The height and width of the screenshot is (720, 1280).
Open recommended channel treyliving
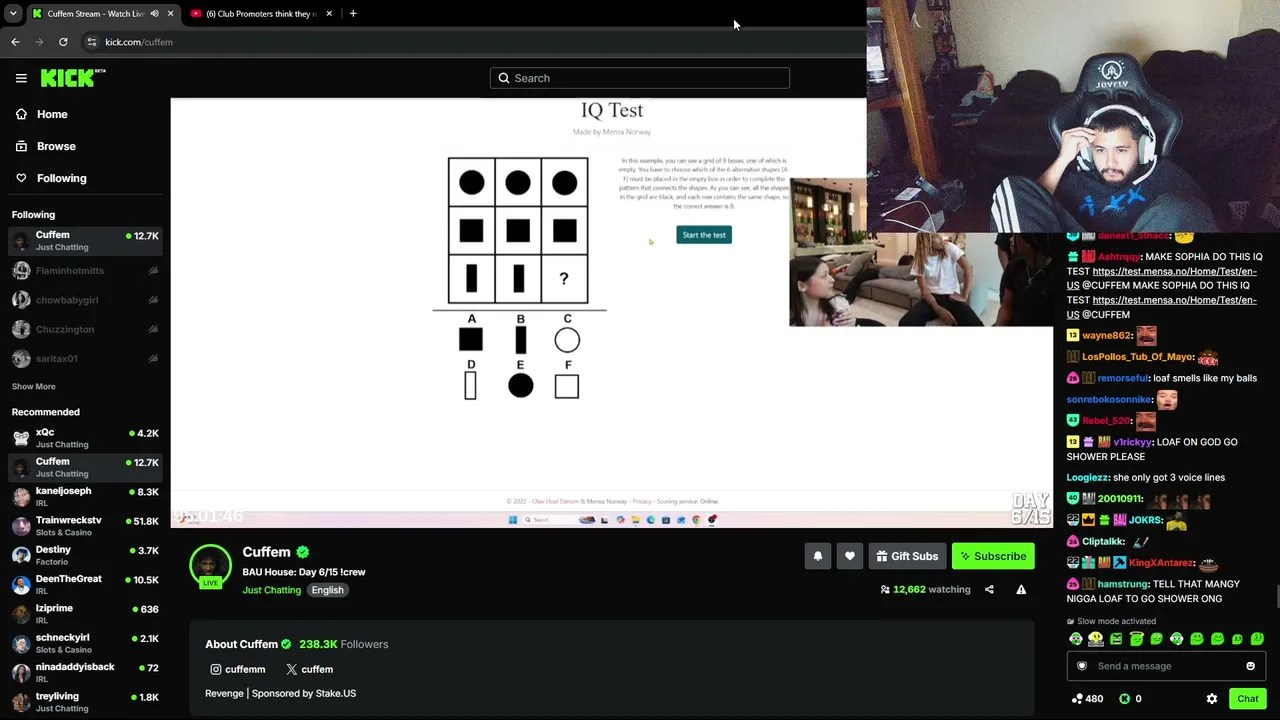[x=85, y=701]
